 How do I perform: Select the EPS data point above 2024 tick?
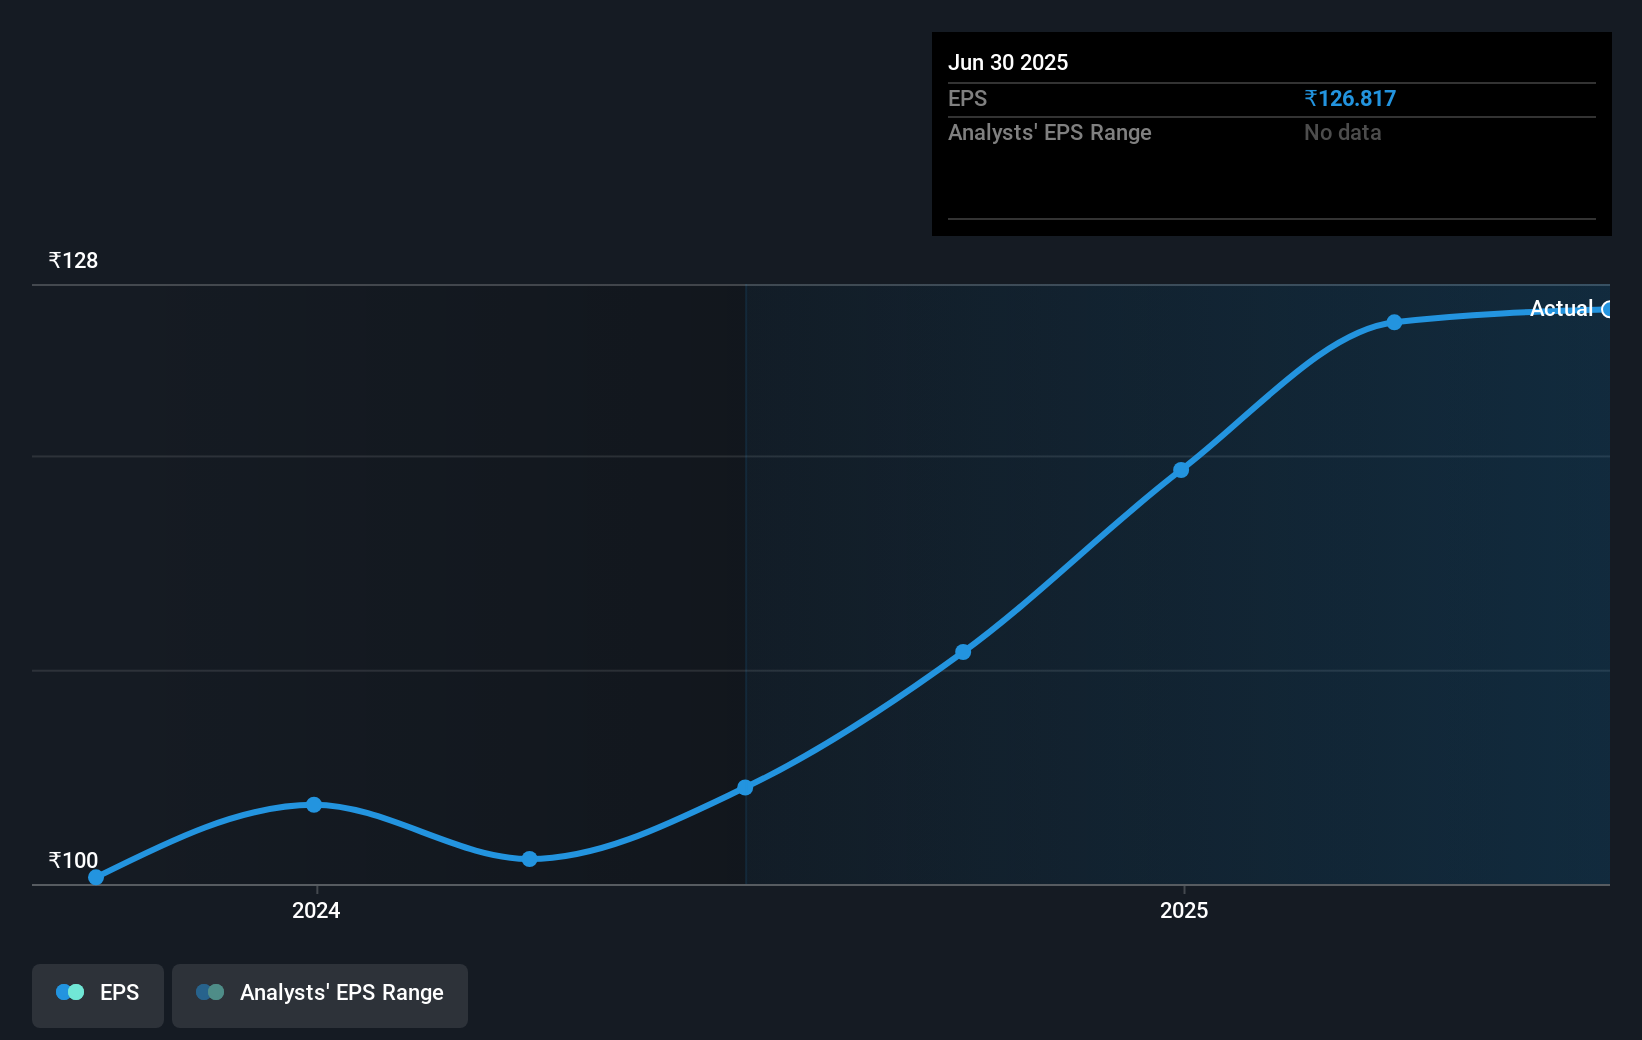click(x=314, y=804)
